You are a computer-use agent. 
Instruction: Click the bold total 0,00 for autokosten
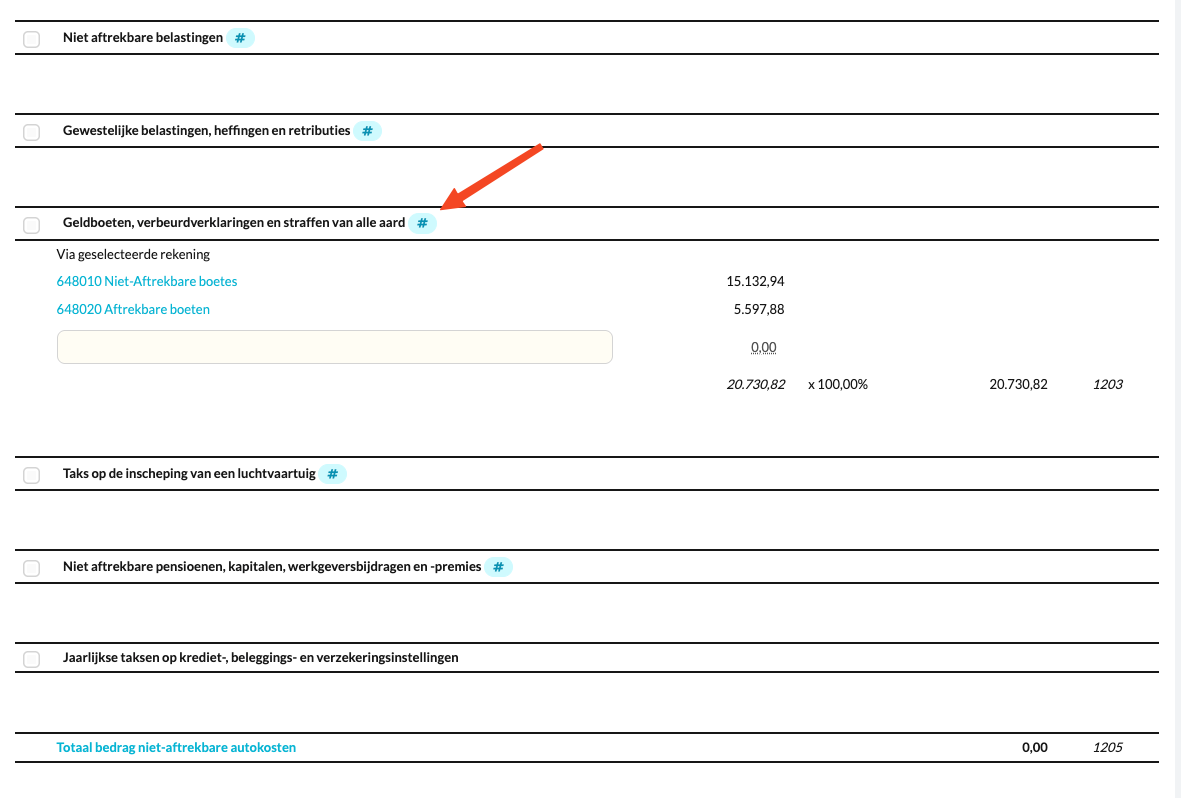point(1035,748)
